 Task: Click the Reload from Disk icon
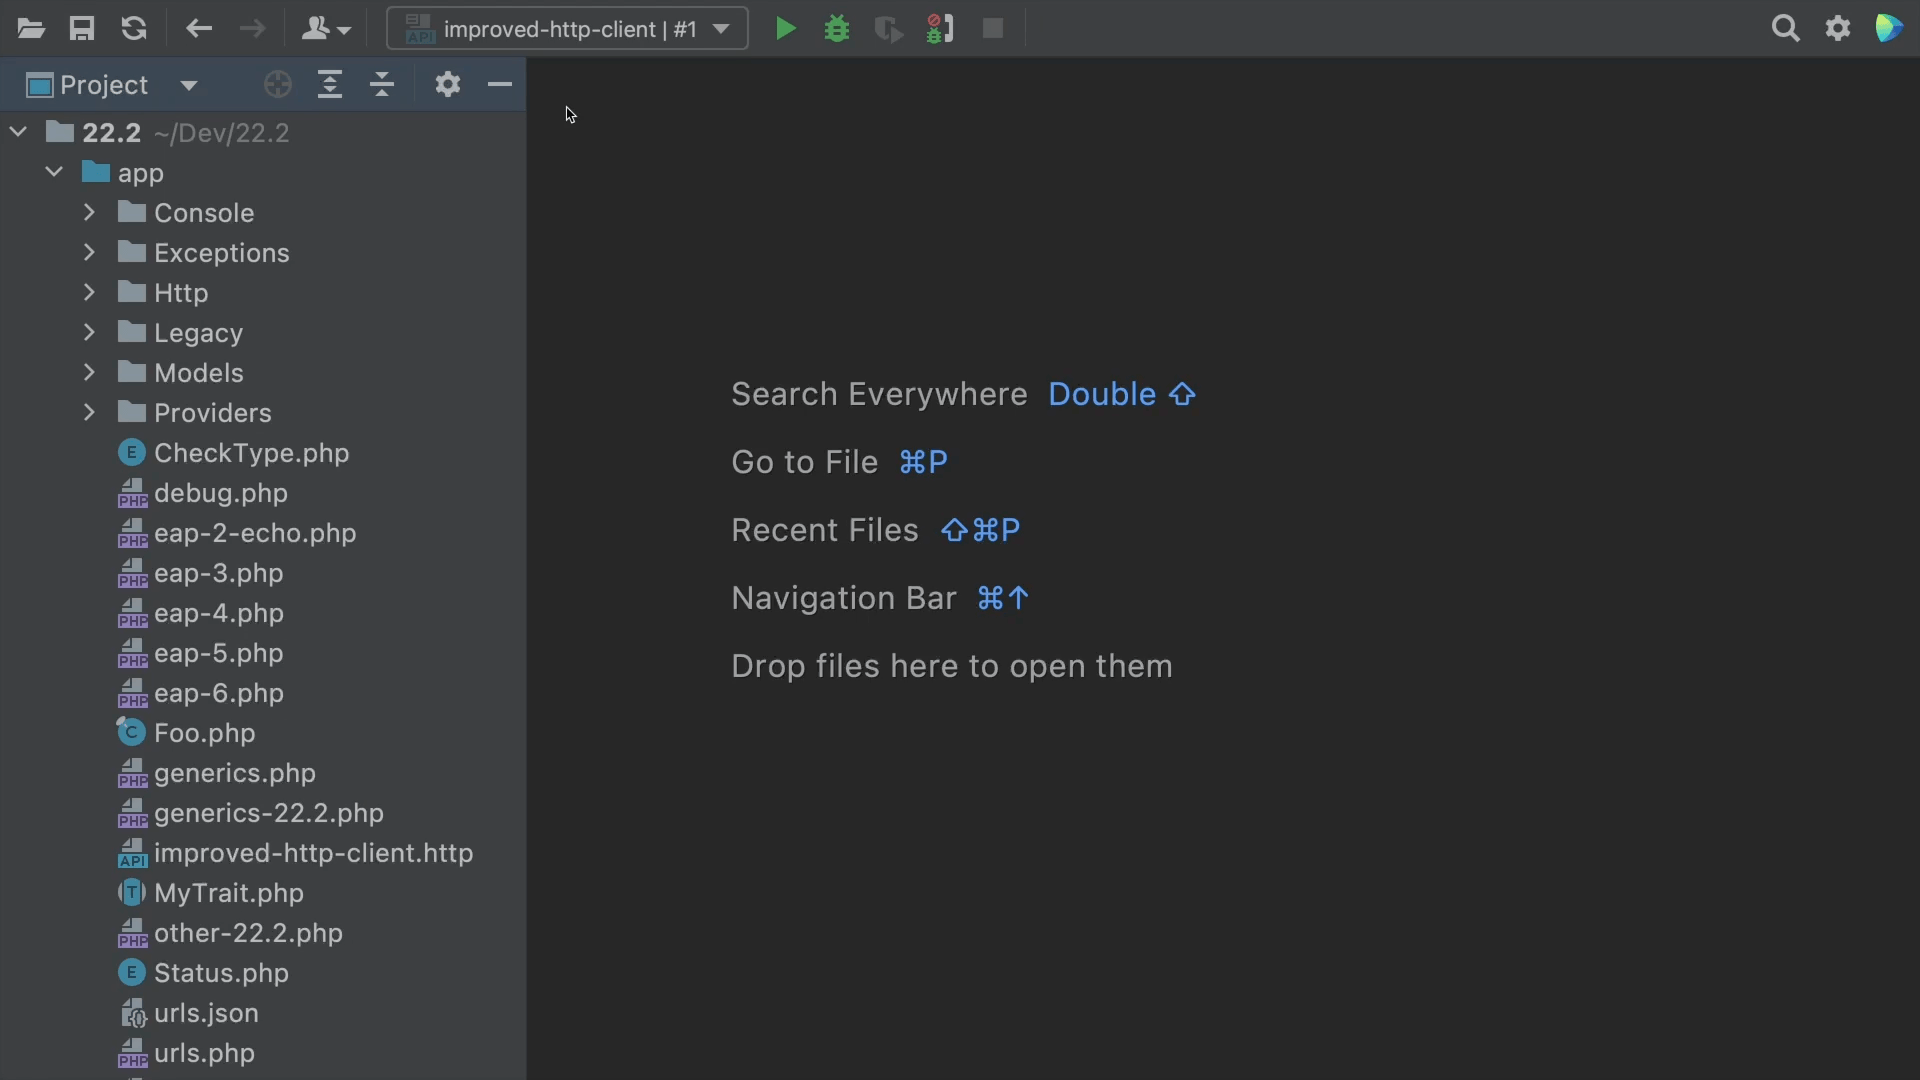(x=134, y=29)
